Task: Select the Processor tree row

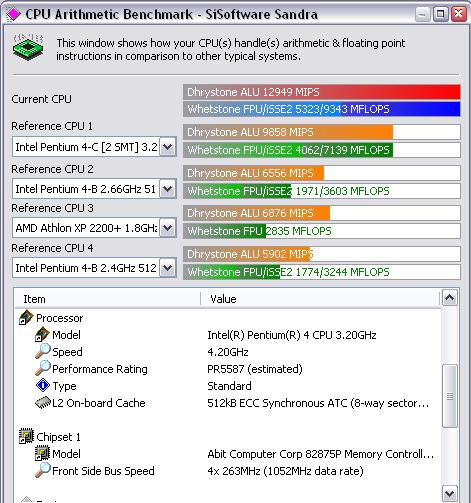Action: click(228, 318)
